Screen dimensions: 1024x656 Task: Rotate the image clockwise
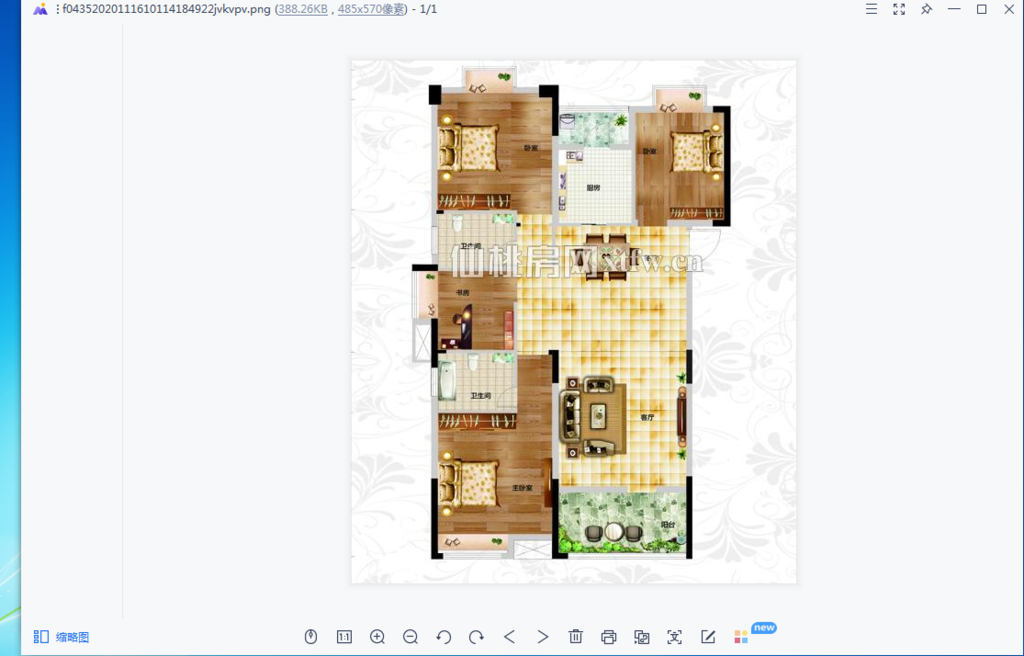(476, 636)
